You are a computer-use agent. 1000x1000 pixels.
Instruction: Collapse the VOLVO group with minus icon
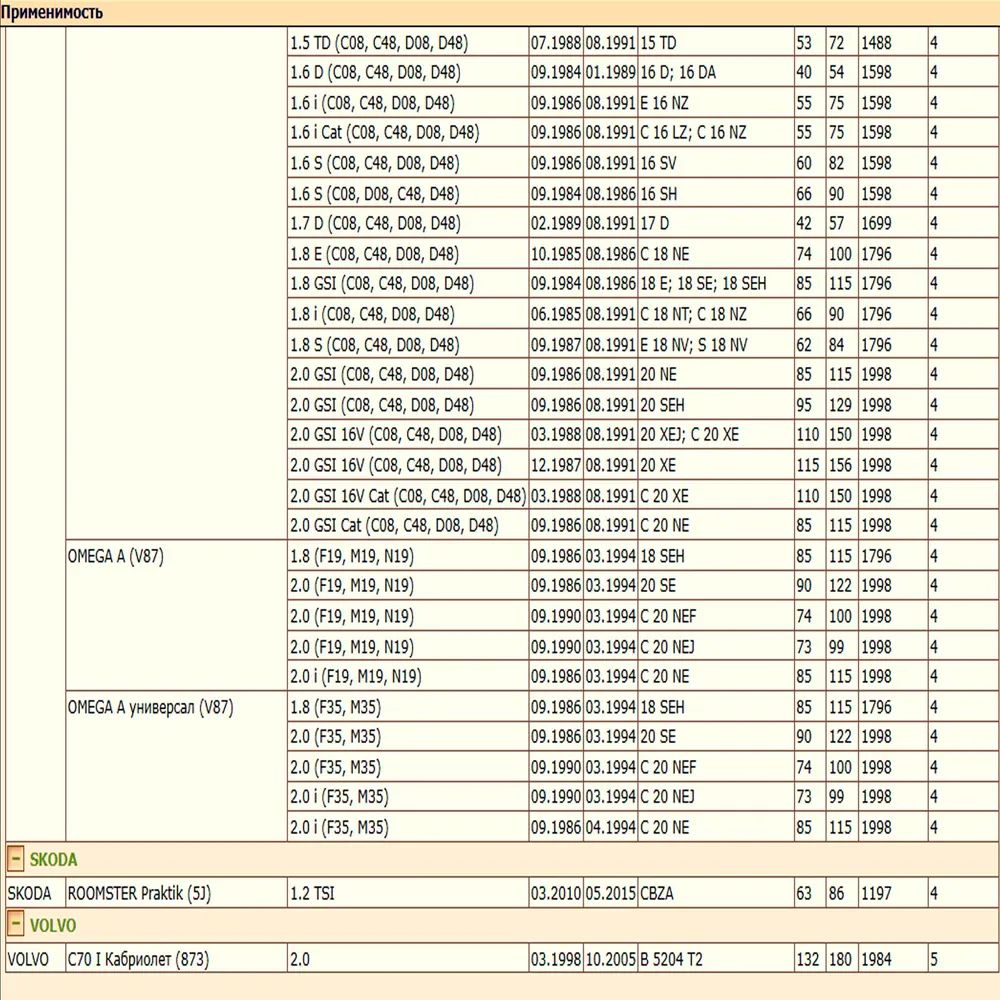(x=16, y=924)
